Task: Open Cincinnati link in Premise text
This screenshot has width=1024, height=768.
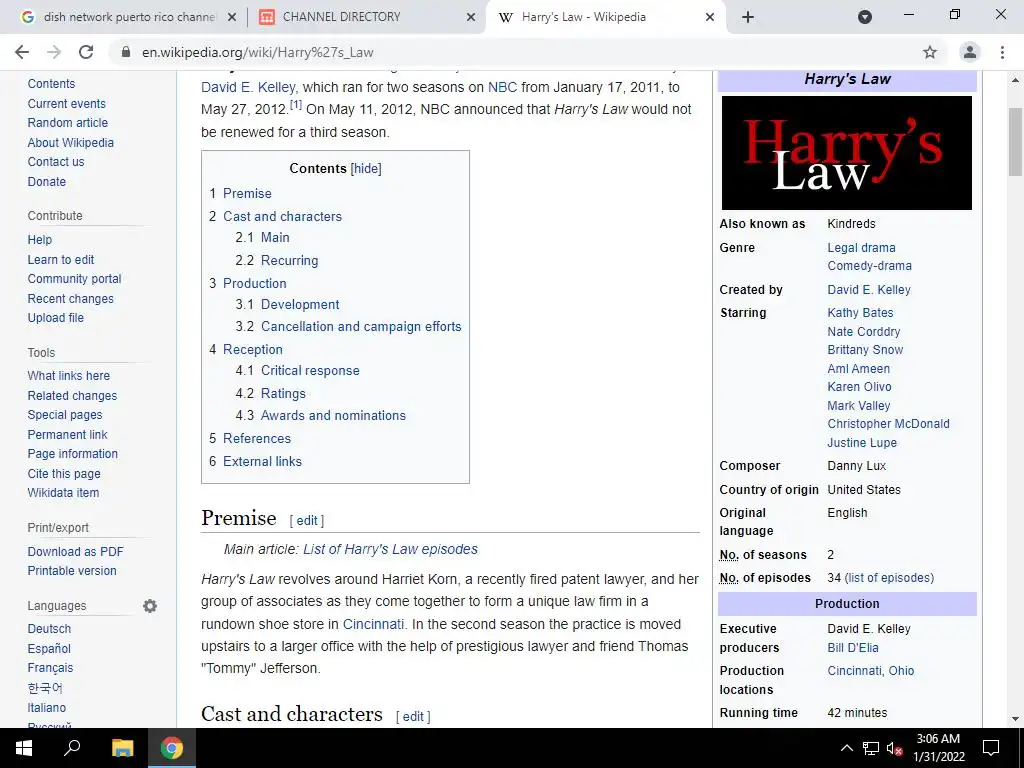Action: 373,624
